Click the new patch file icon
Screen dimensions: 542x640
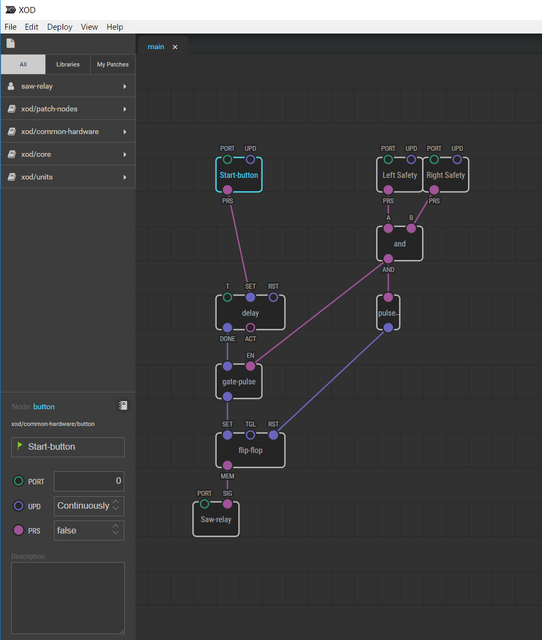pos(11,43)
